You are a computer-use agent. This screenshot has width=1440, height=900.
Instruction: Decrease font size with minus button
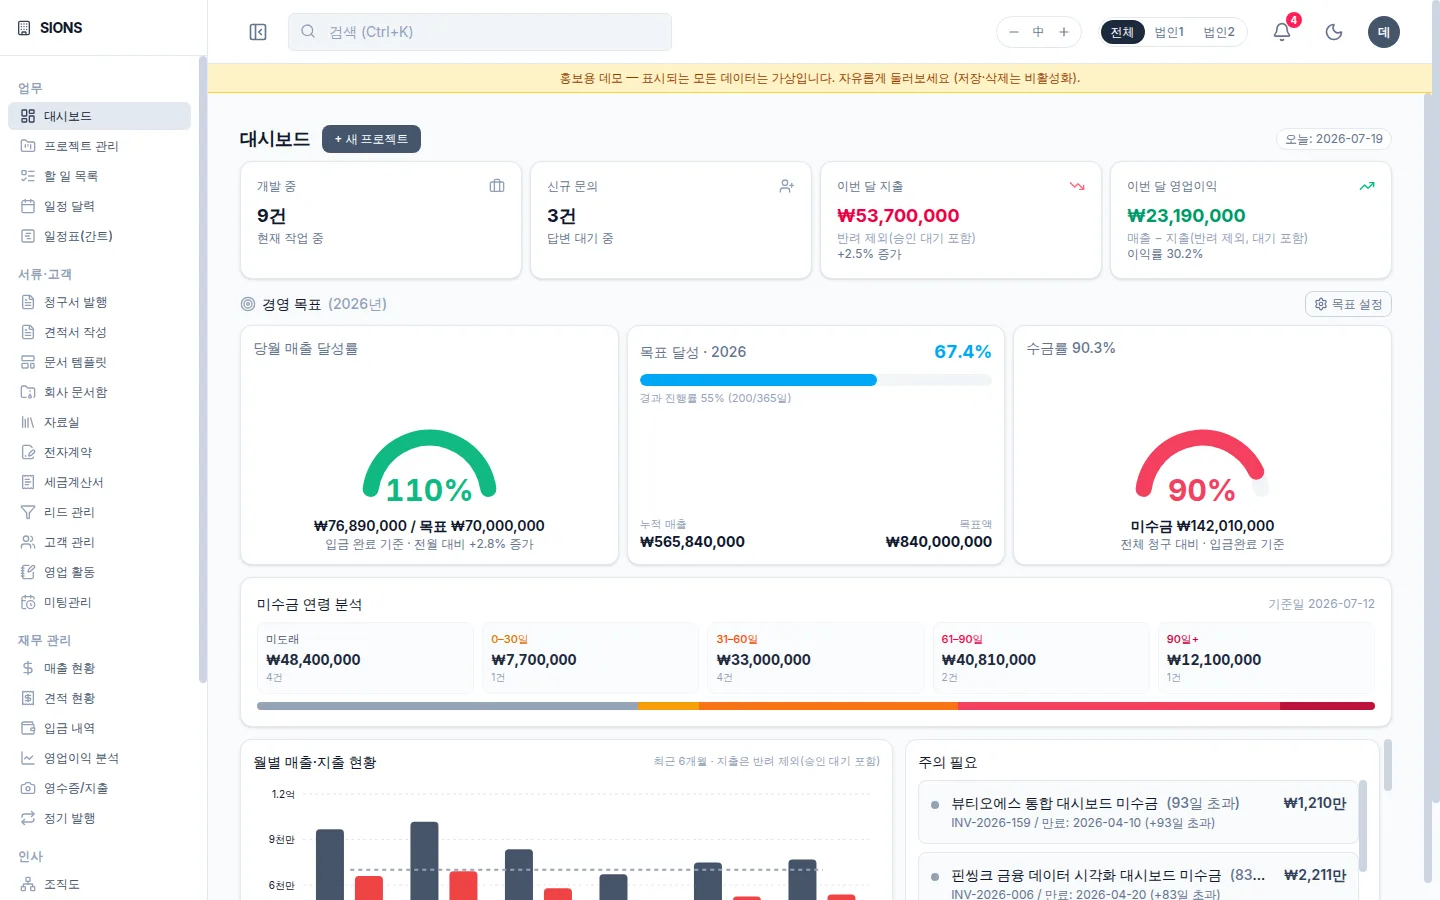(1013, 32)
